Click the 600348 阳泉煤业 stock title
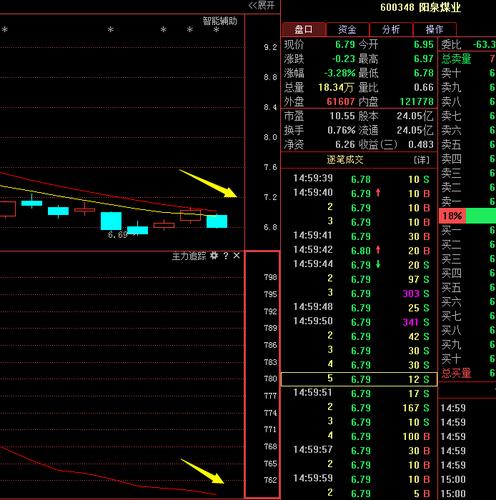Image resolution: width=496 pixels, height=500 pixels. click(420, 7)
